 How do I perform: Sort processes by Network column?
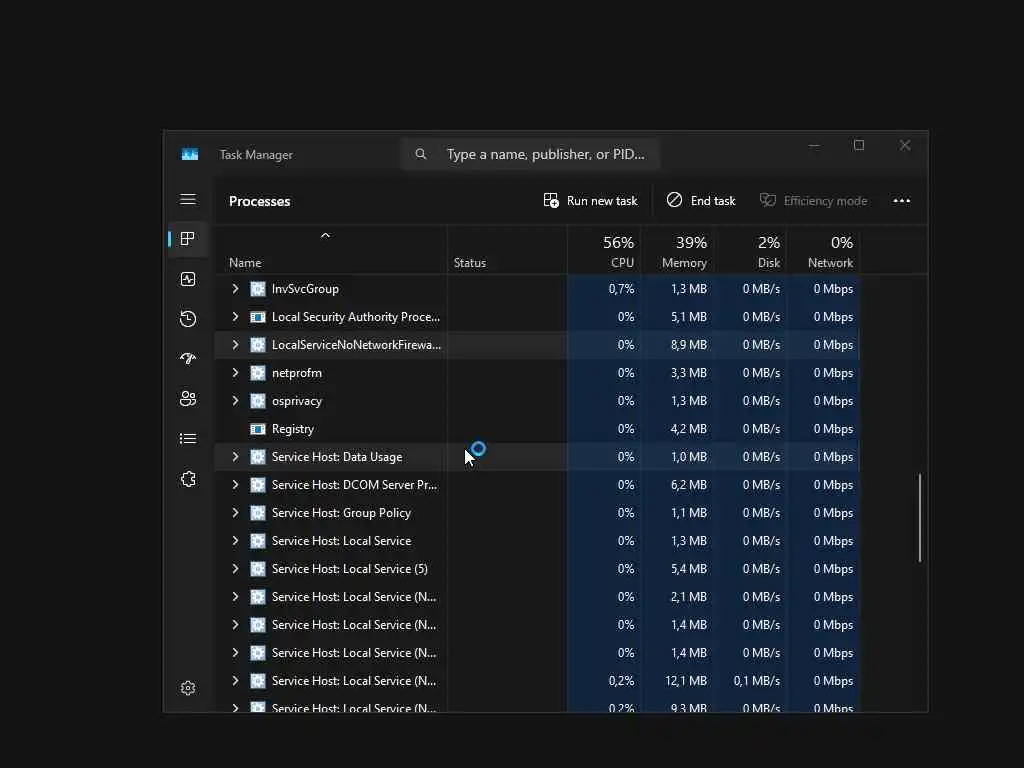pos(824,251)
